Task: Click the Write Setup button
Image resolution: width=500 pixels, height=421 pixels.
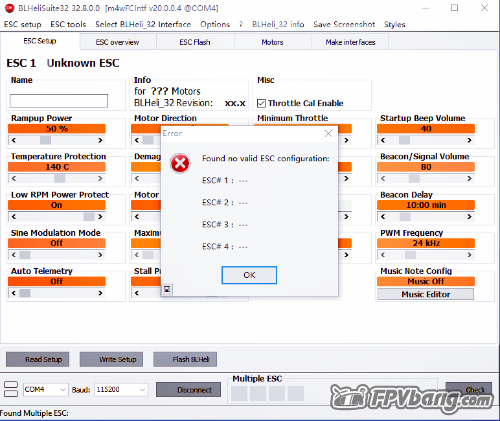Action: [x=111, y=359]
